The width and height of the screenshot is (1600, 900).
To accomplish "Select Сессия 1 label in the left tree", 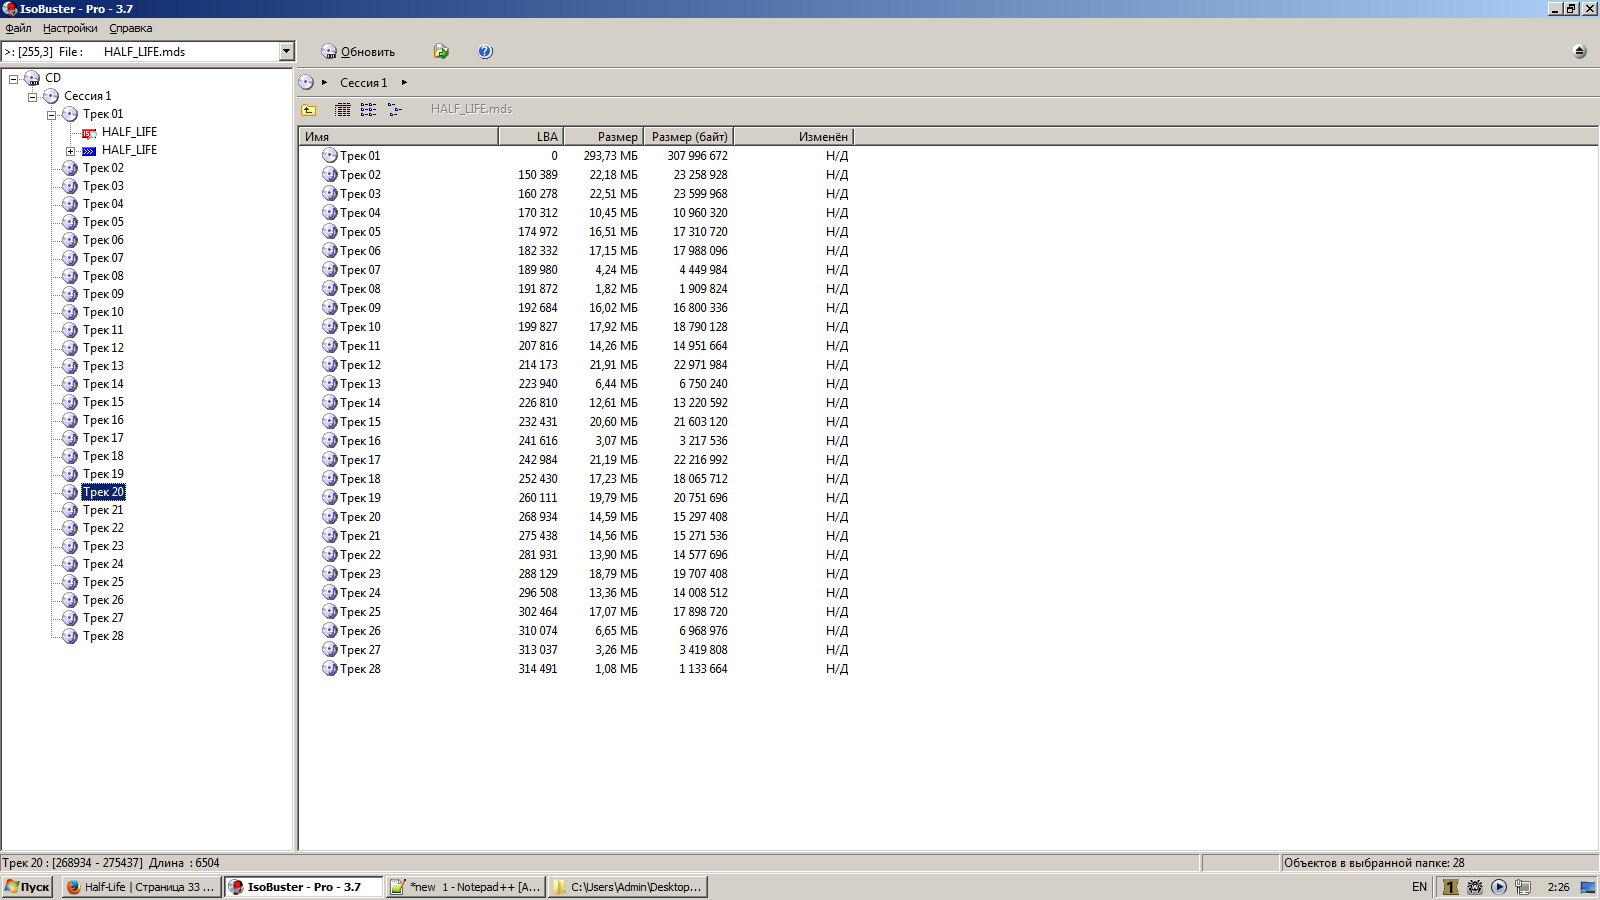I will [88, 96].
